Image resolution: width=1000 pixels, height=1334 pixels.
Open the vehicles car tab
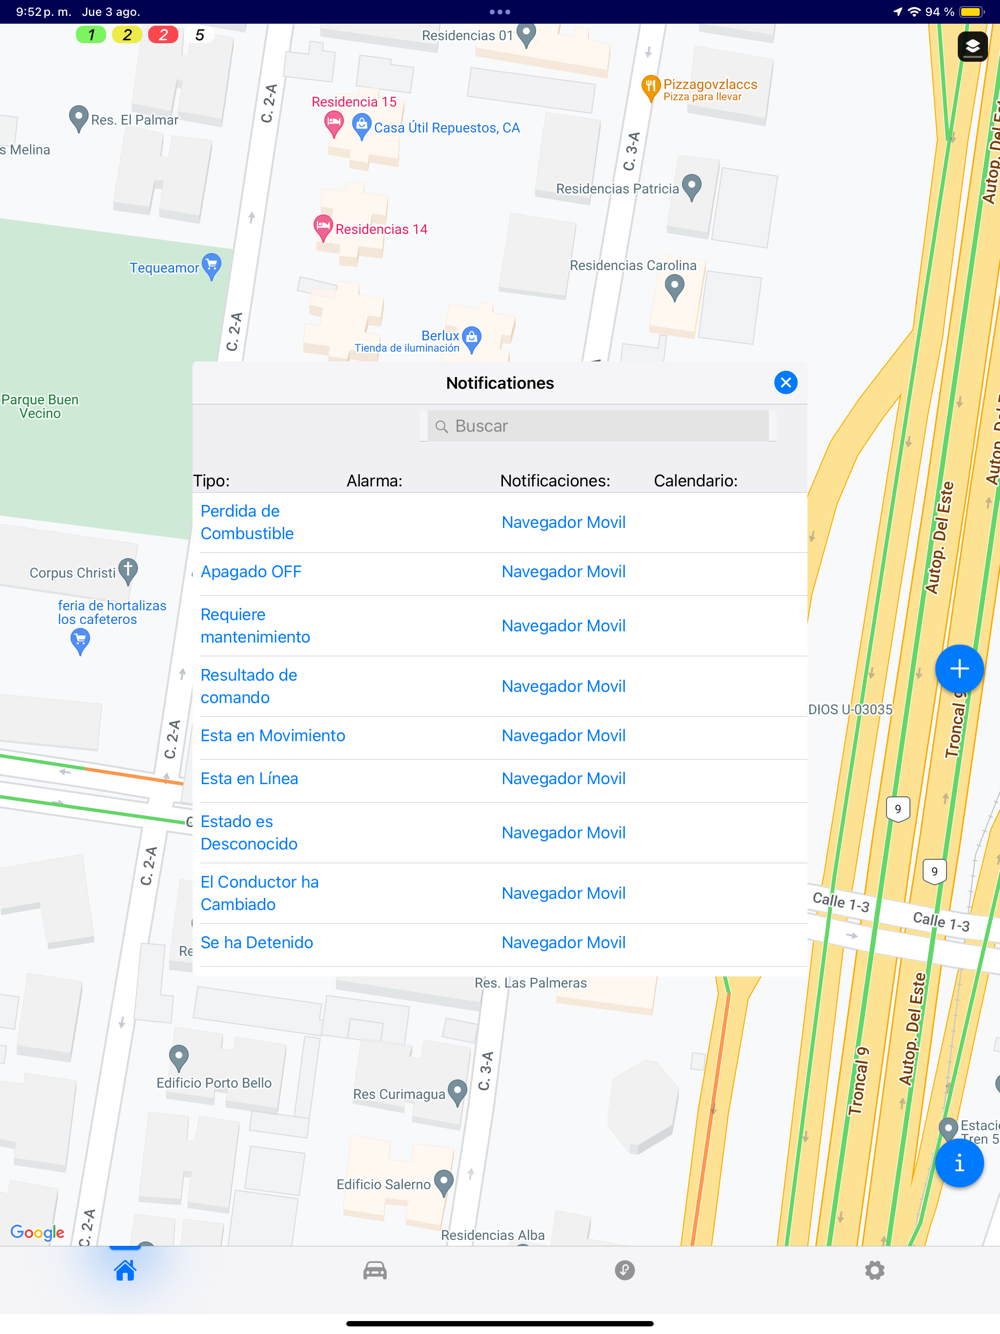pyautogui.click(x=375, y=1271)
